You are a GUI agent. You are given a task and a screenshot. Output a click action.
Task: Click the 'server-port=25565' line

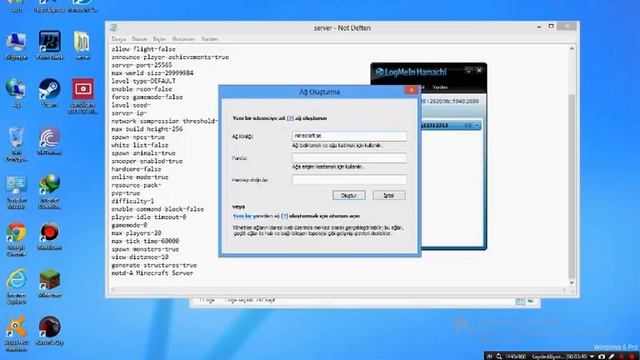pos(142,65)
